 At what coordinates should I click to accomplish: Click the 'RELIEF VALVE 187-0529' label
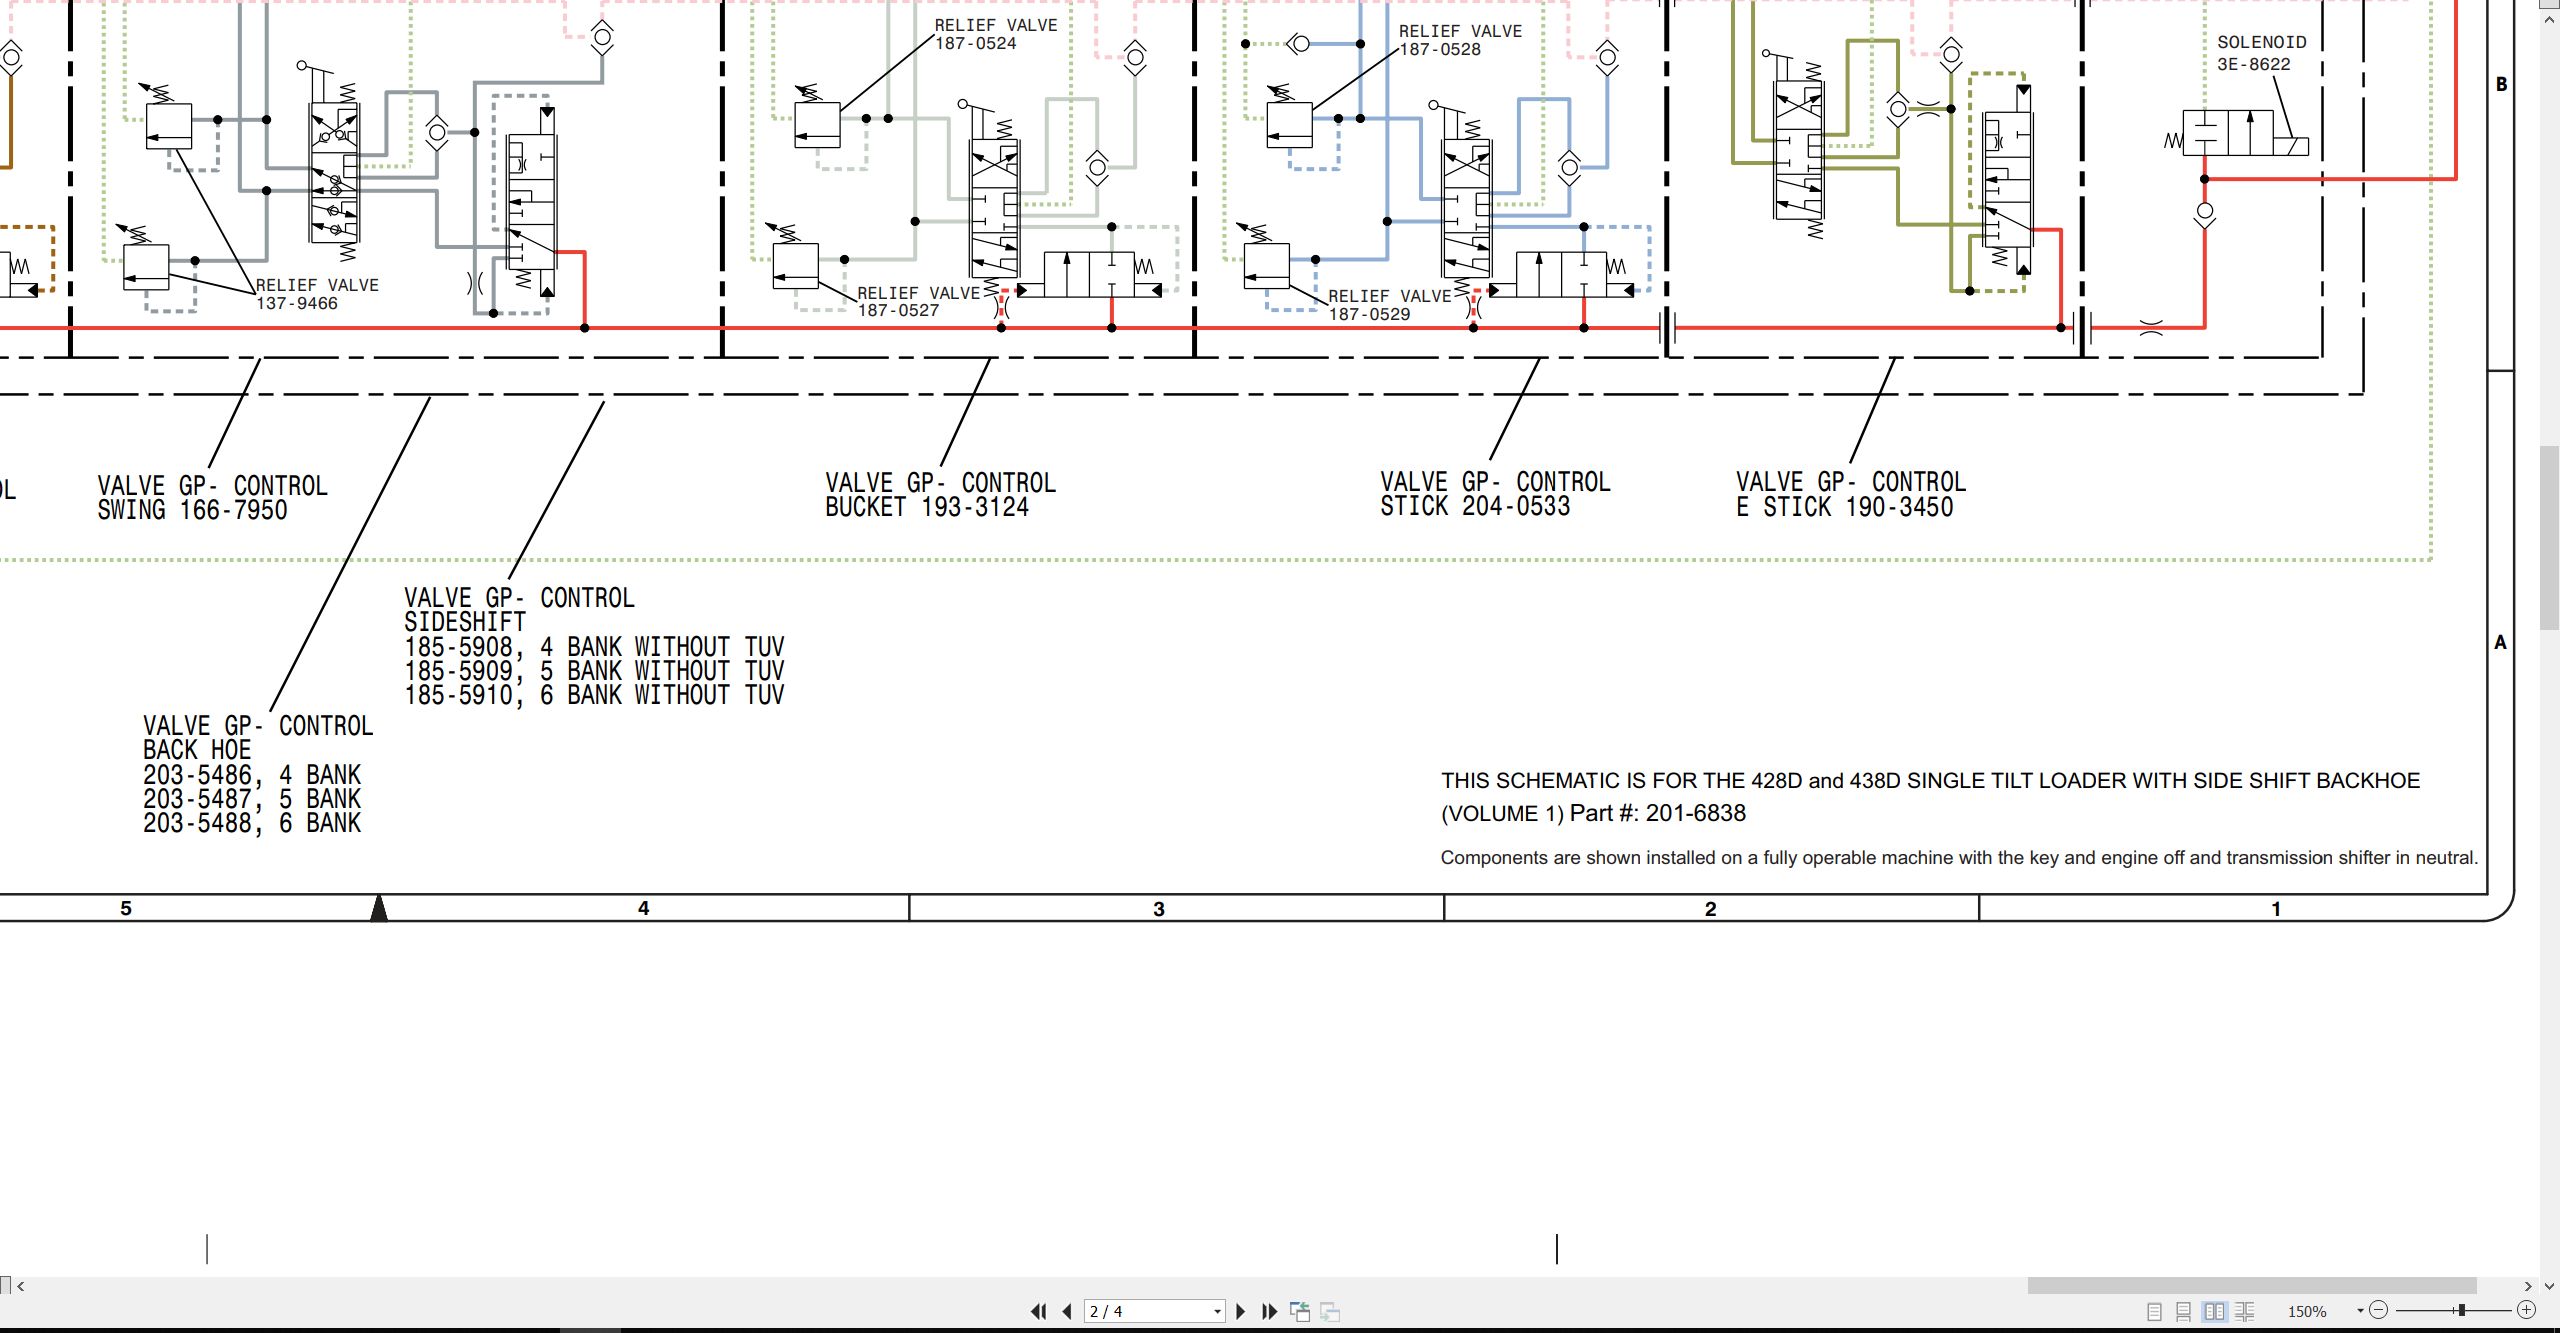point(1388,305)
